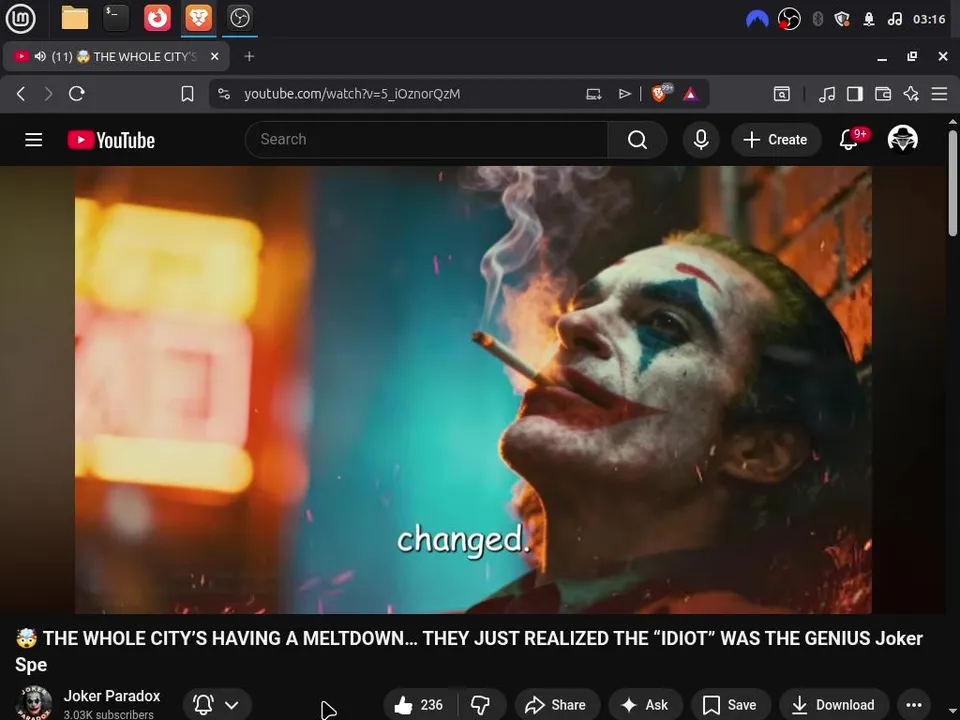Screen dimensions: 960x720
Task: Click the video title text
Action: click(468, 651)
